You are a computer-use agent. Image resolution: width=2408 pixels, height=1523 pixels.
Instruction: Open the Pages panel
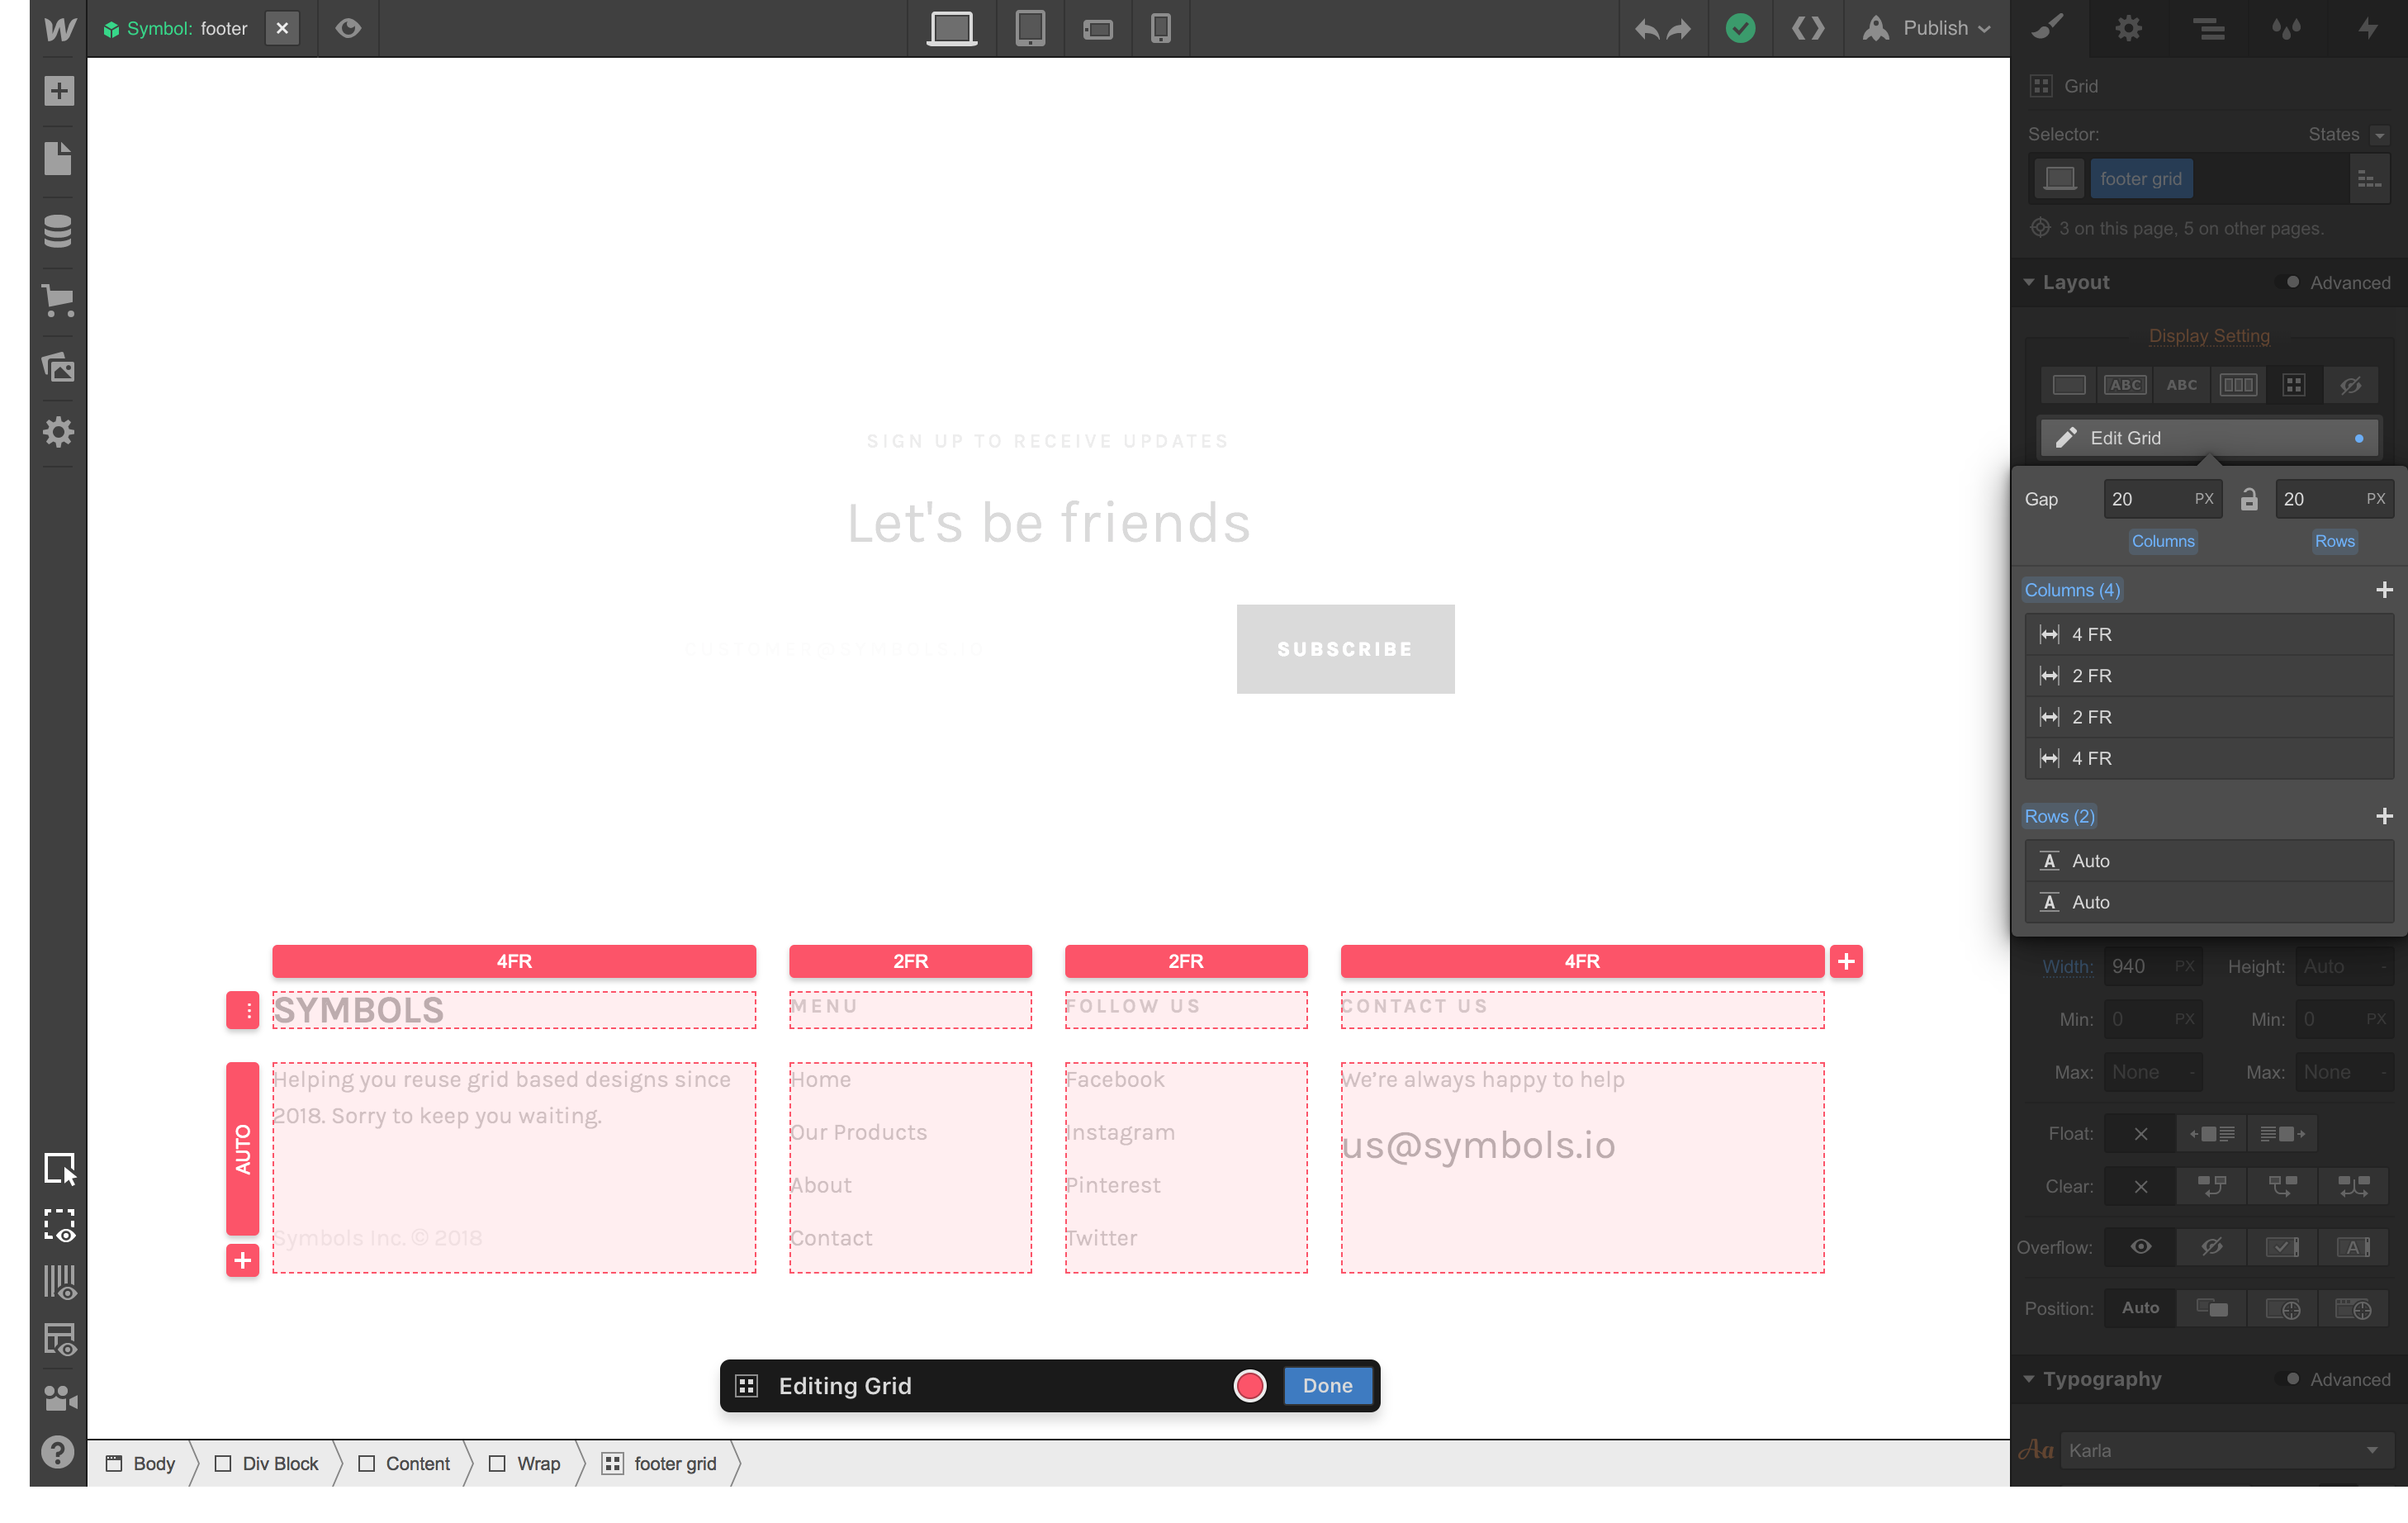click(58, 159)
